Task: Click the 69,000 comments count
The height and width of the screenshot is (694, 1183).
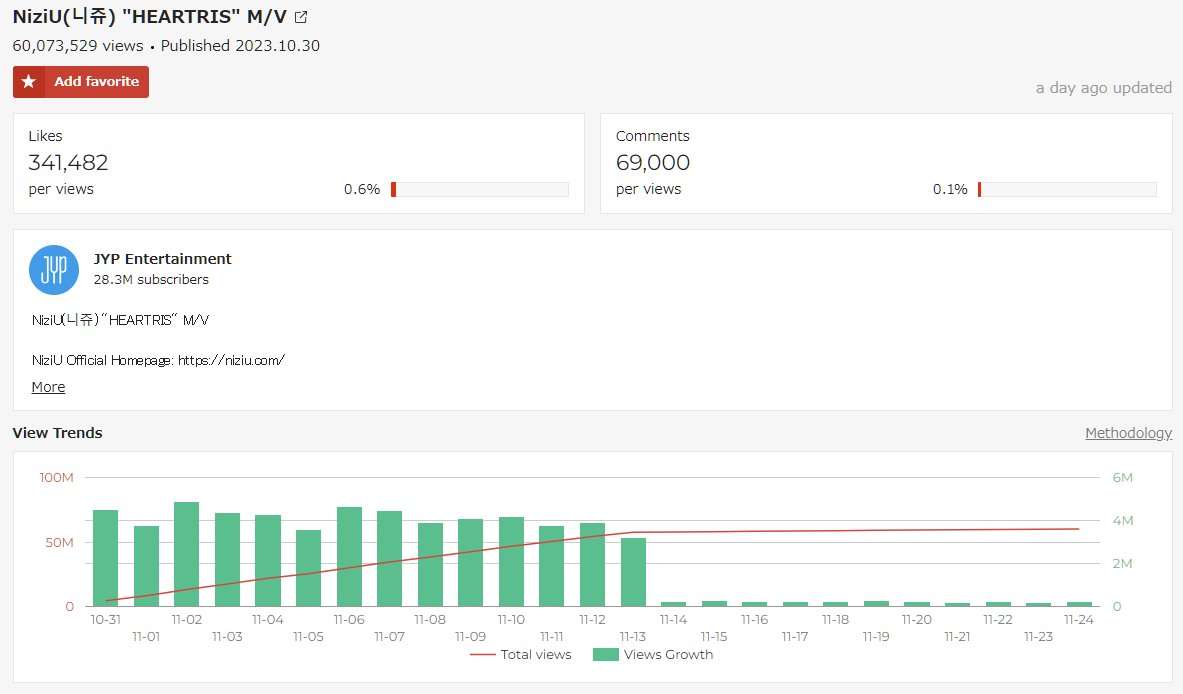Action: click(653, 162)
